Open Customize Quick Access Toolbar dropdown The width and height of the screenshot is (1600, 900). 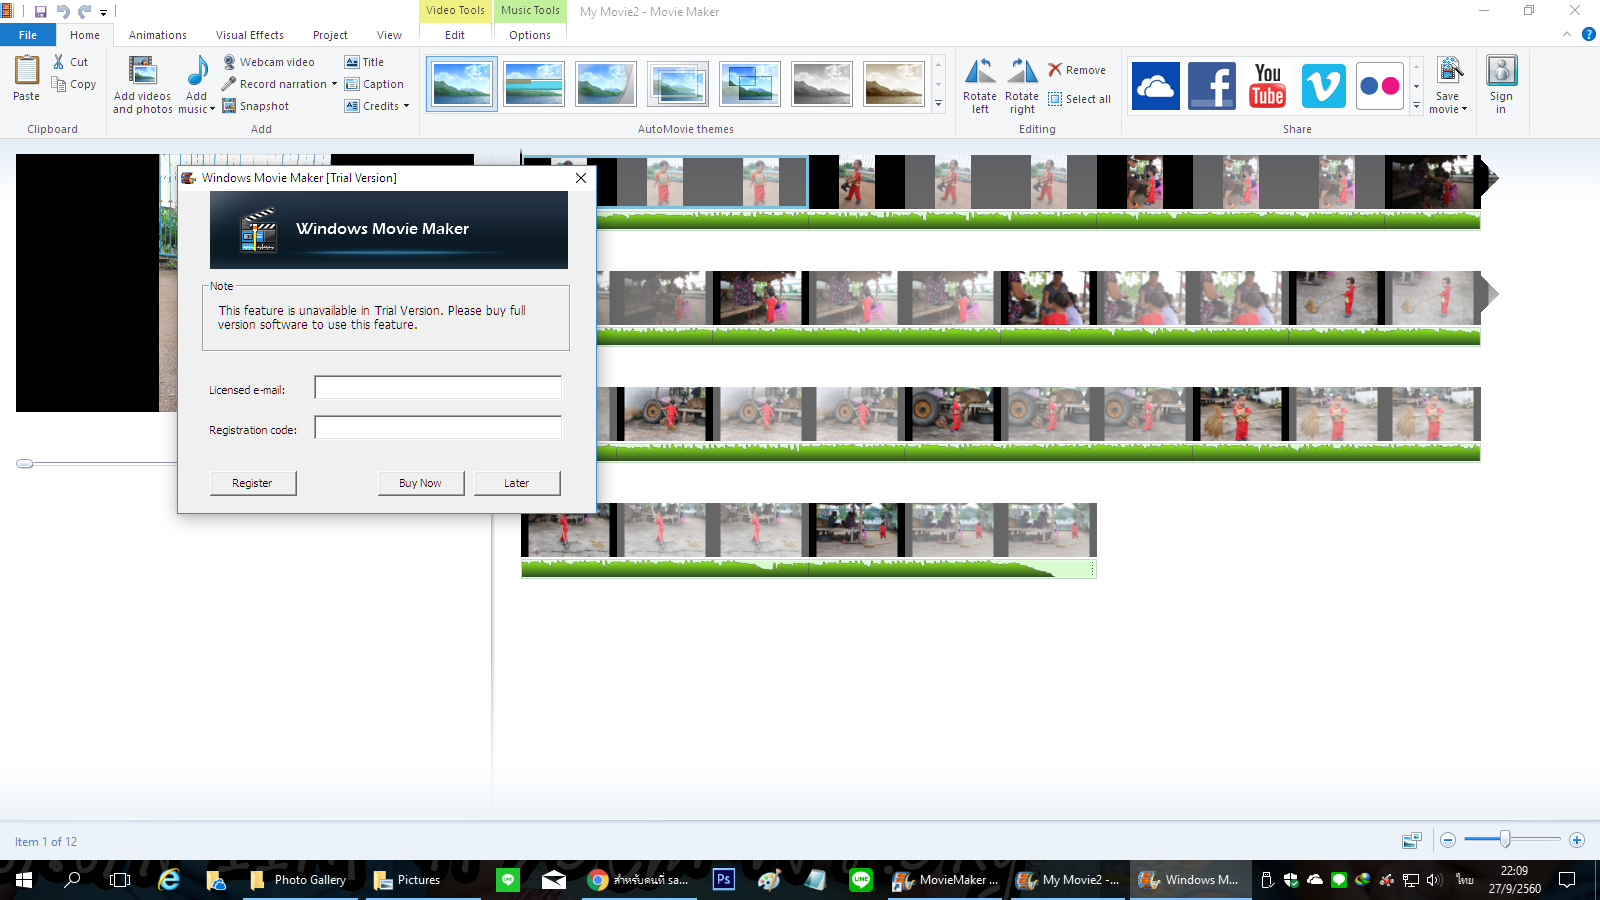pyautogui.click(x=103, y=13)
